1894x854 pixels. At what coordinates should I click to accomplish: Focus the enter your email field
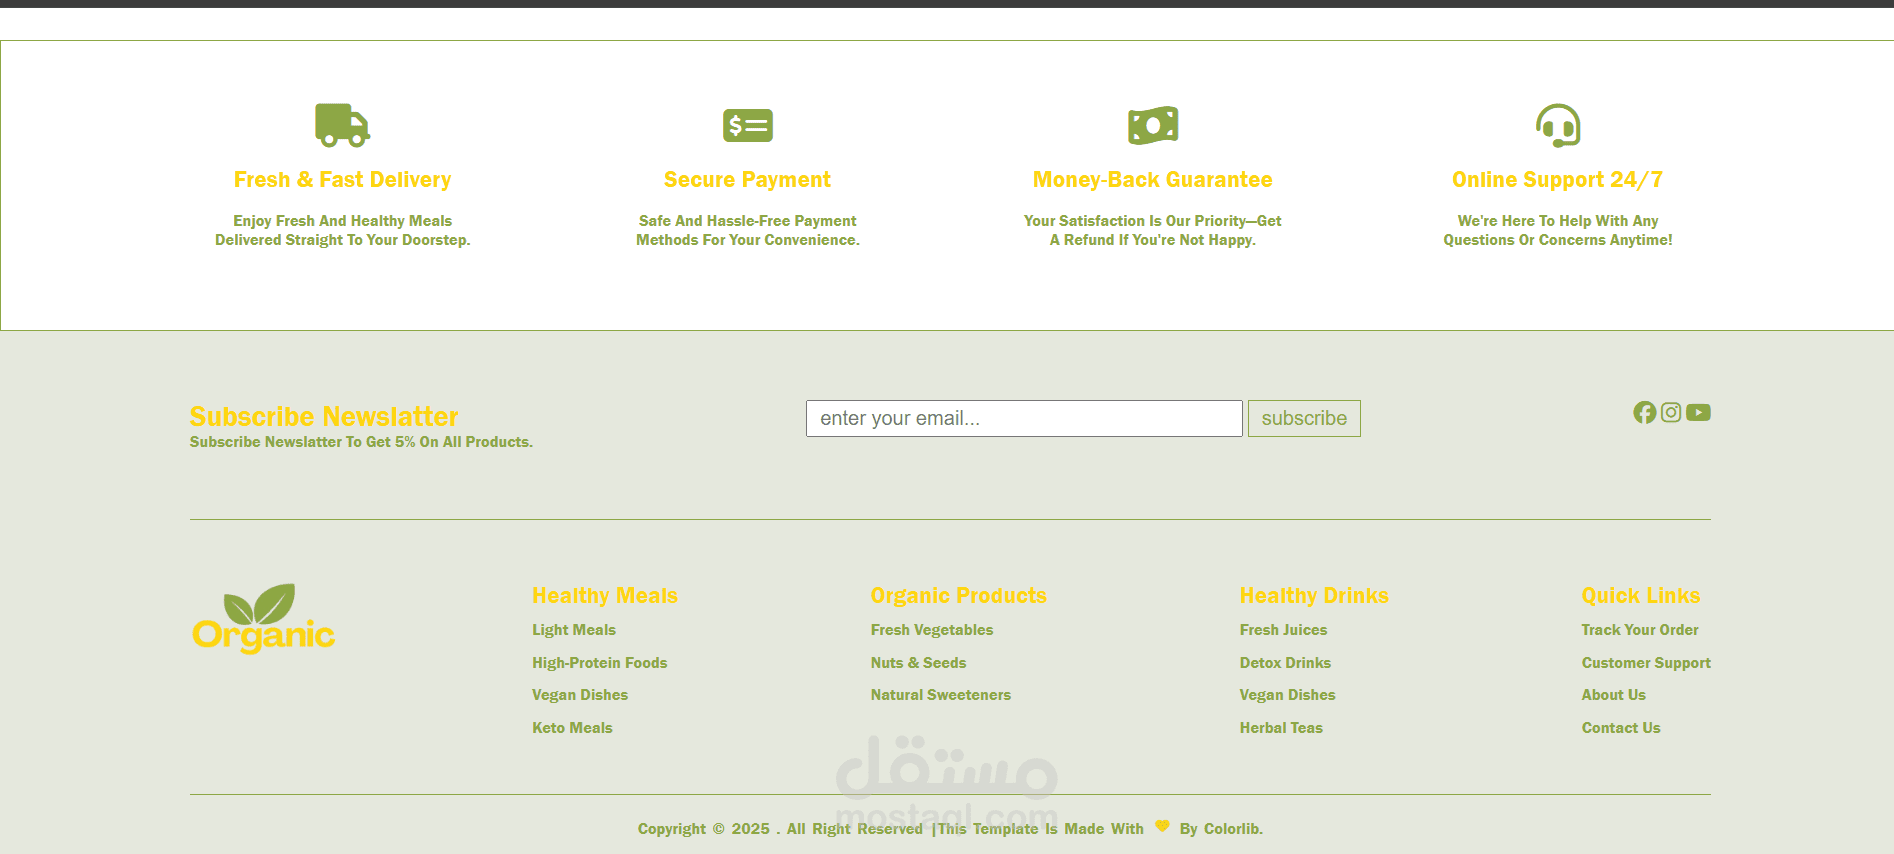(1024, 418)
